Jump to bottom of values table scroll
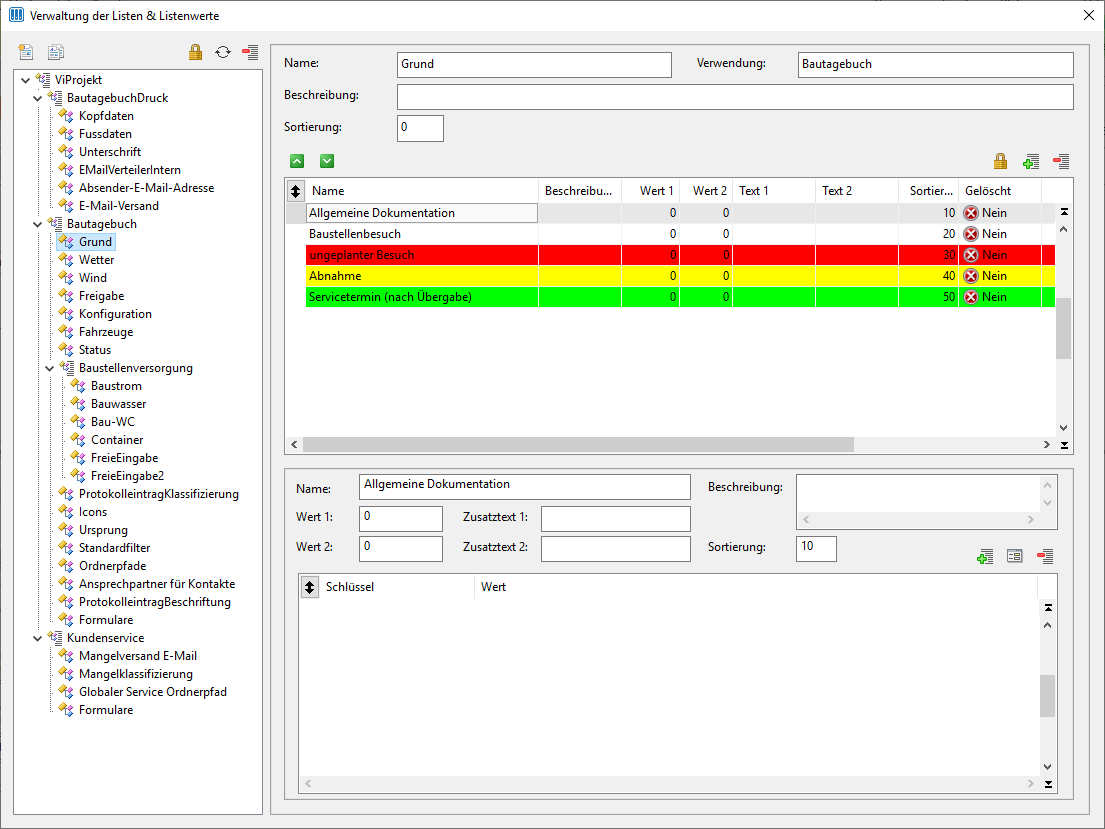The width and height of the screenshot is (1105, 829). [1064, 445]
